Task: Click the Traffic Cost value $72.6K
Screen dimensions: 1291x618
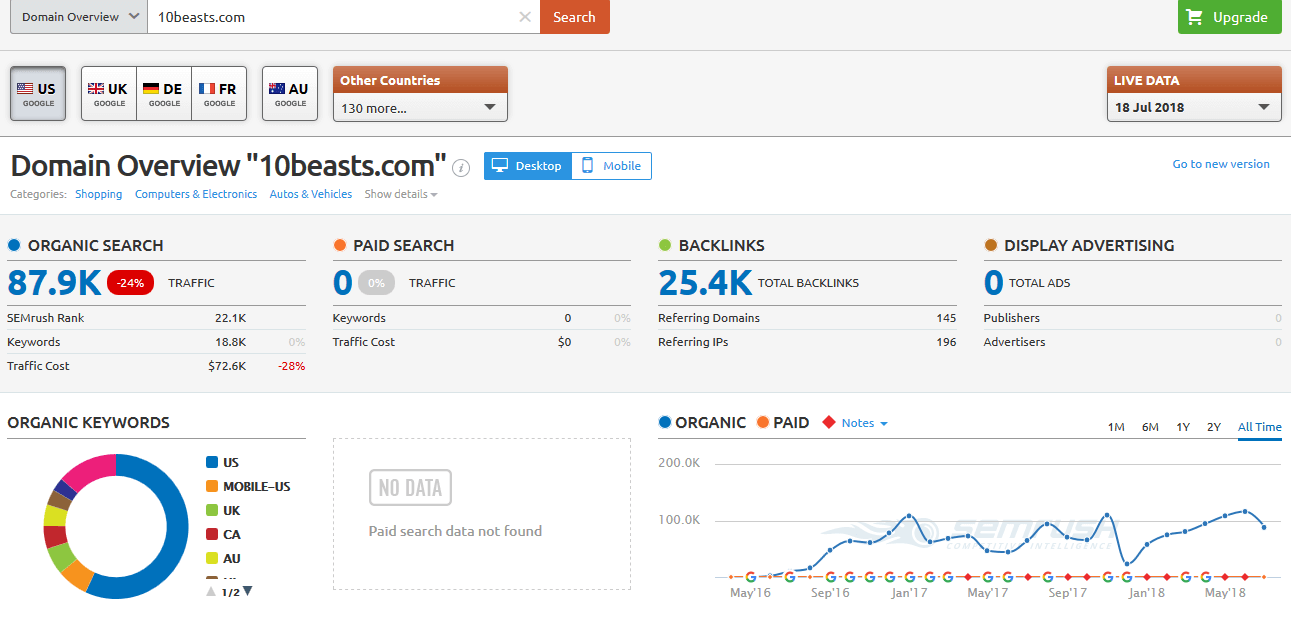Action: 227,366
